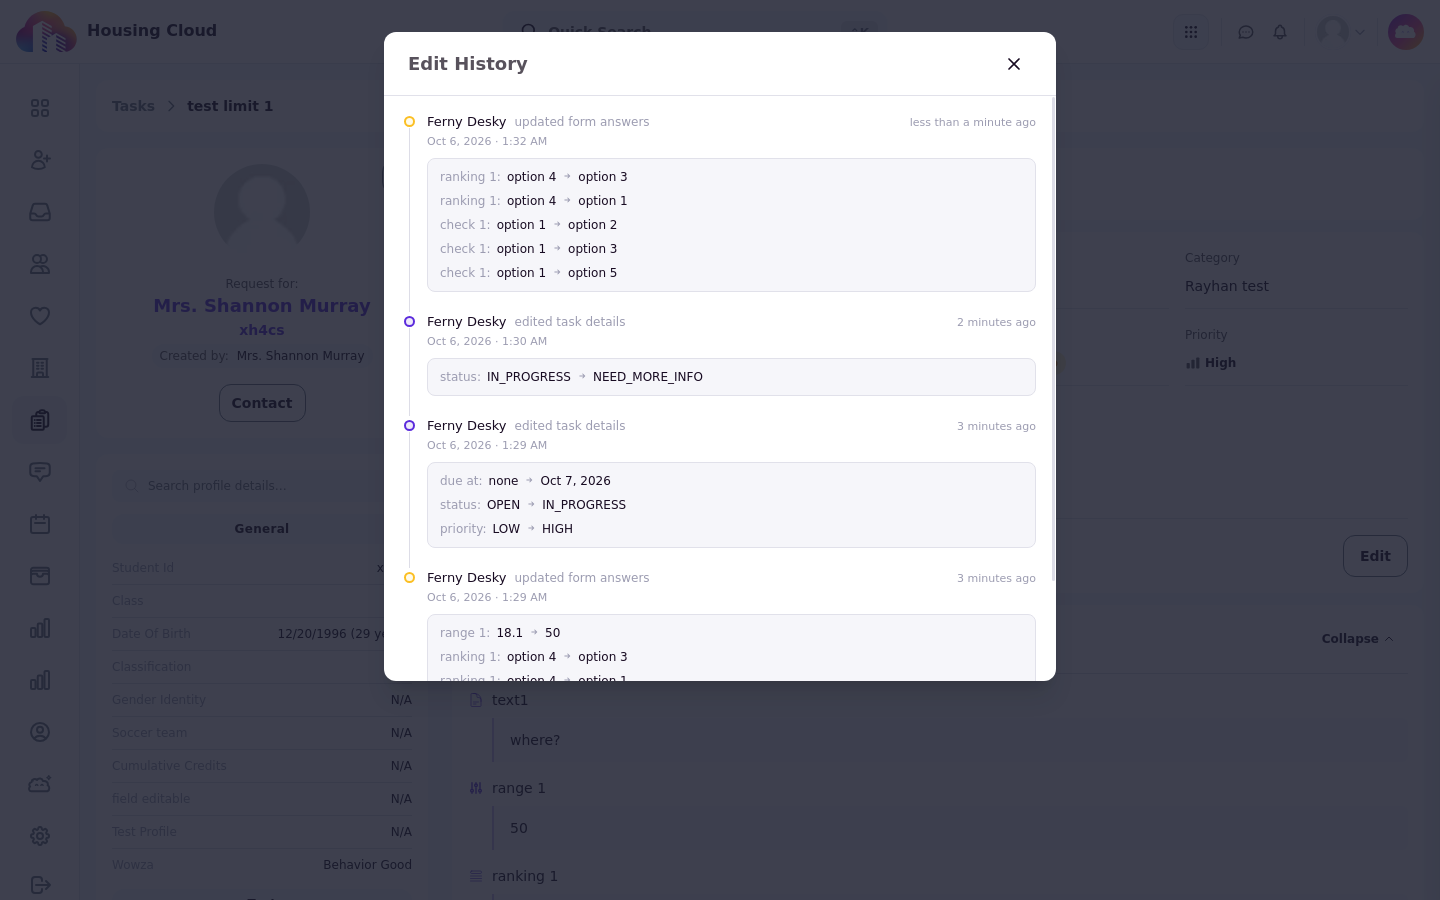Open the chat icon in top bar
The height and width of the screenshot is (900, 1440).
[1246, 32]
